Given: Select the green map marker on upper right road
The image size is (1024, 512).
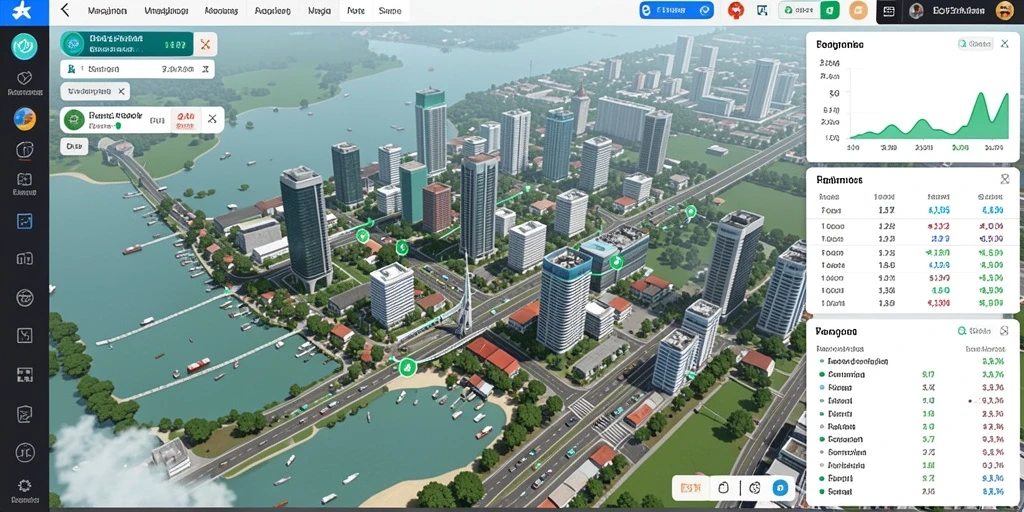Looking at the screenshot, I should click(690, 211).
